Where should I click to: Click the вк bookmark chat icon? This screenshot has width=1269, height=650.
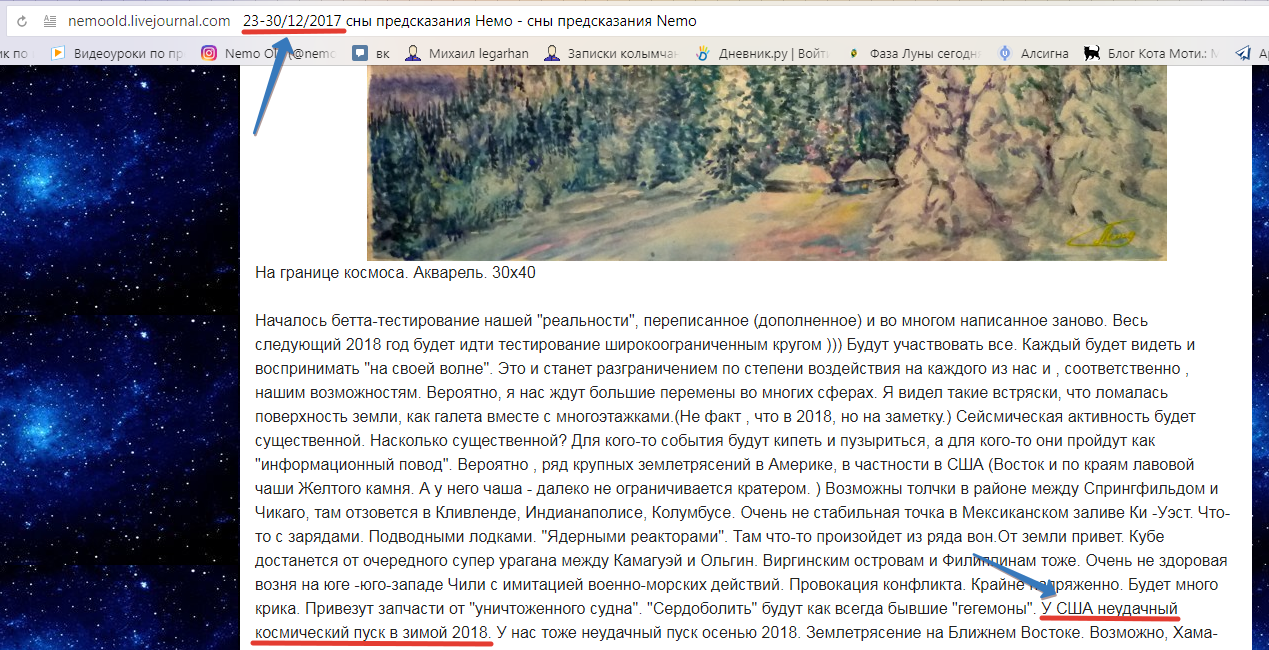pyautogui.click(x=360, y=54)
